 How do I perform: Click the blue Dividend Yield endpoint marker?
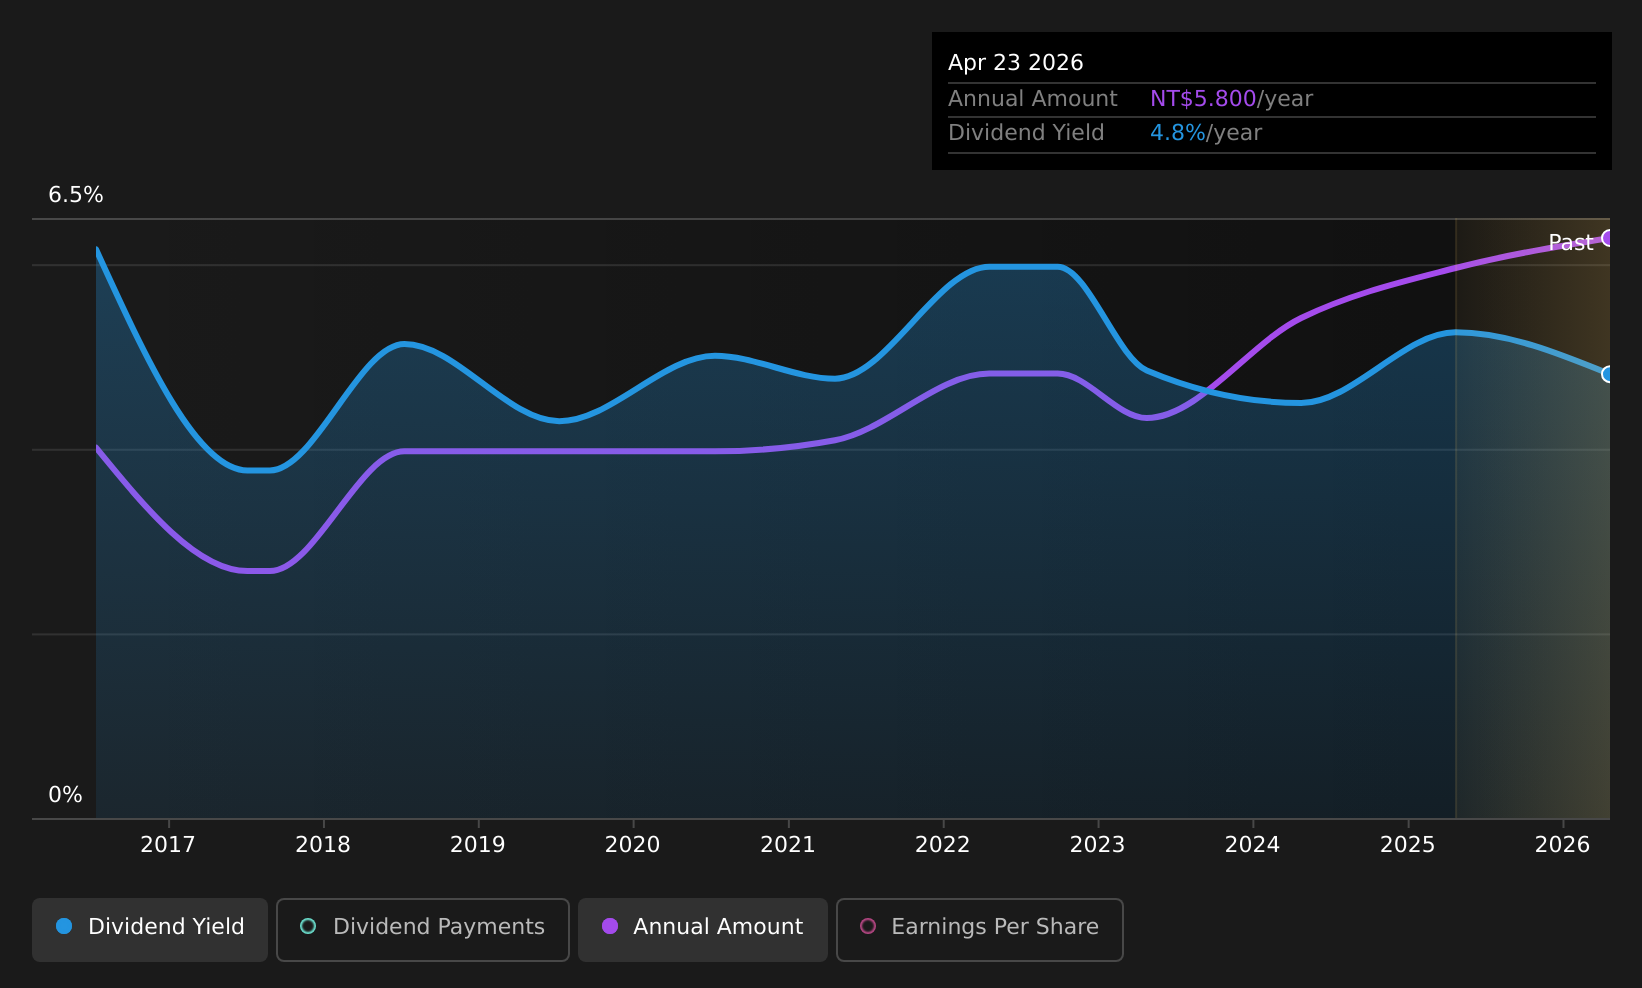coord(1608,374)
